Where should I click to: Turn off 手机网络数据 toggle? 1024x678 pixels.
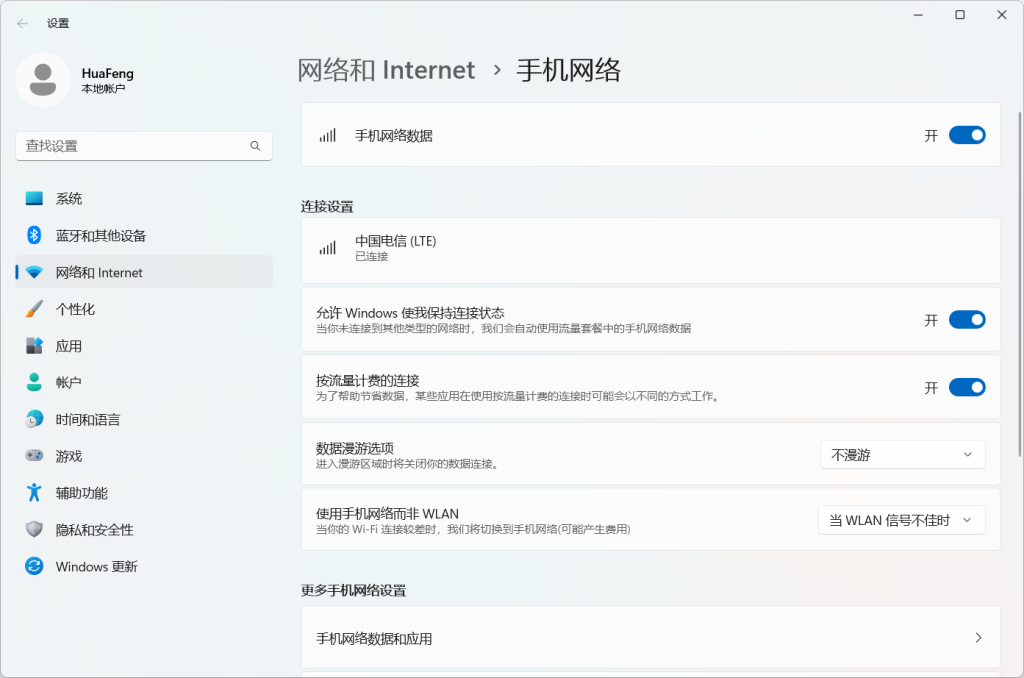pos(966,135)
